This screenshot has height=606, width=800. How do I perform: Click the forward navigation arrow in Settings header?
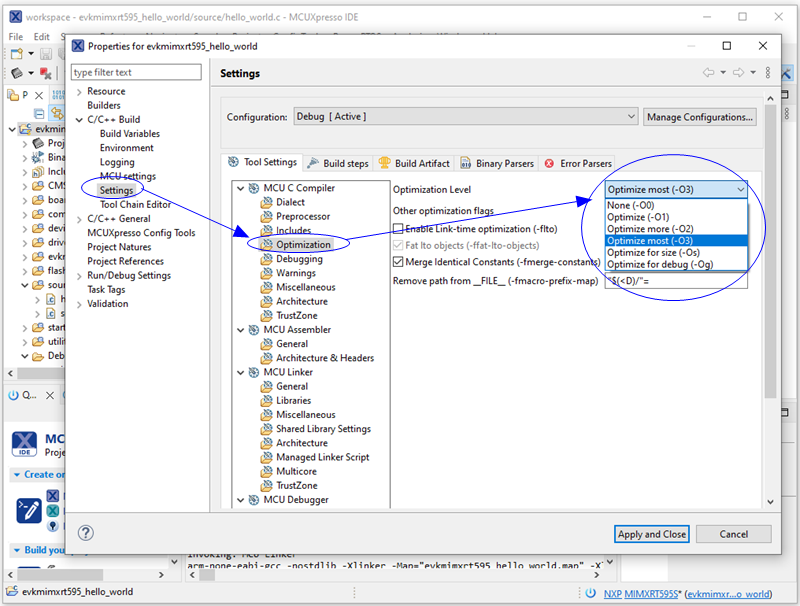[x=738, y=72]
